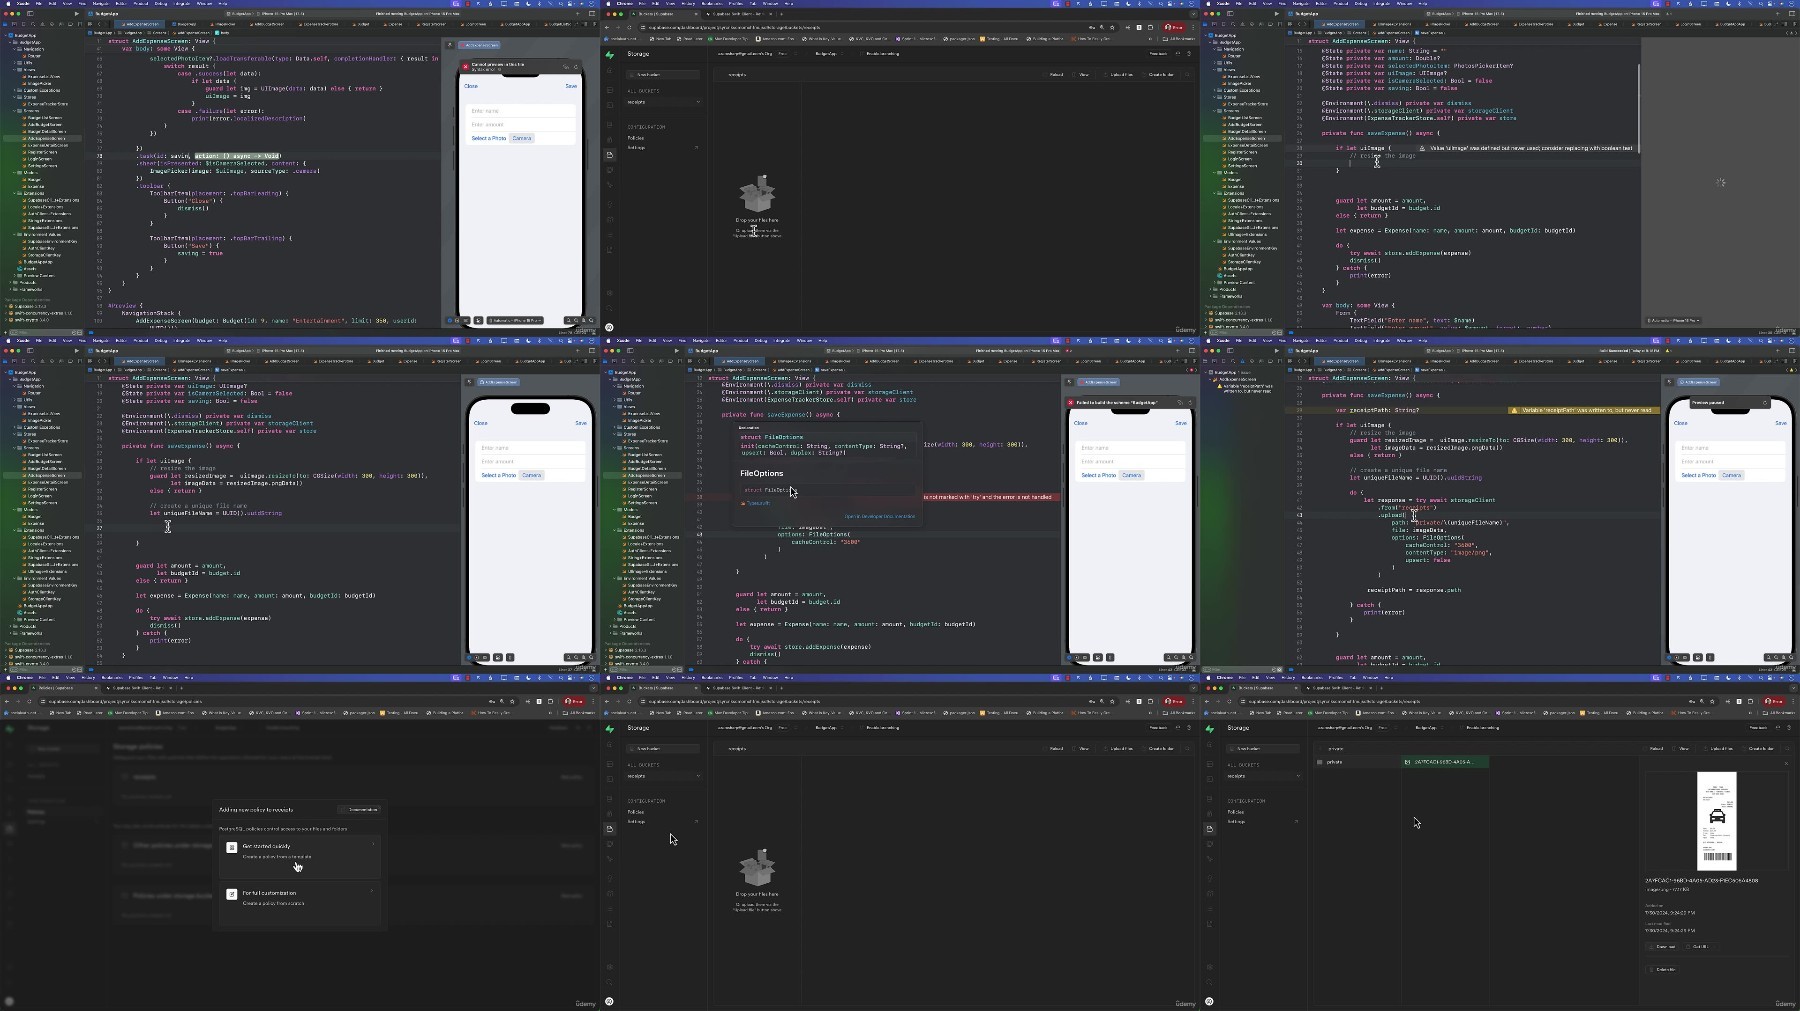Click New bucket in Supabase window with receipt preview

[1263, 749]
